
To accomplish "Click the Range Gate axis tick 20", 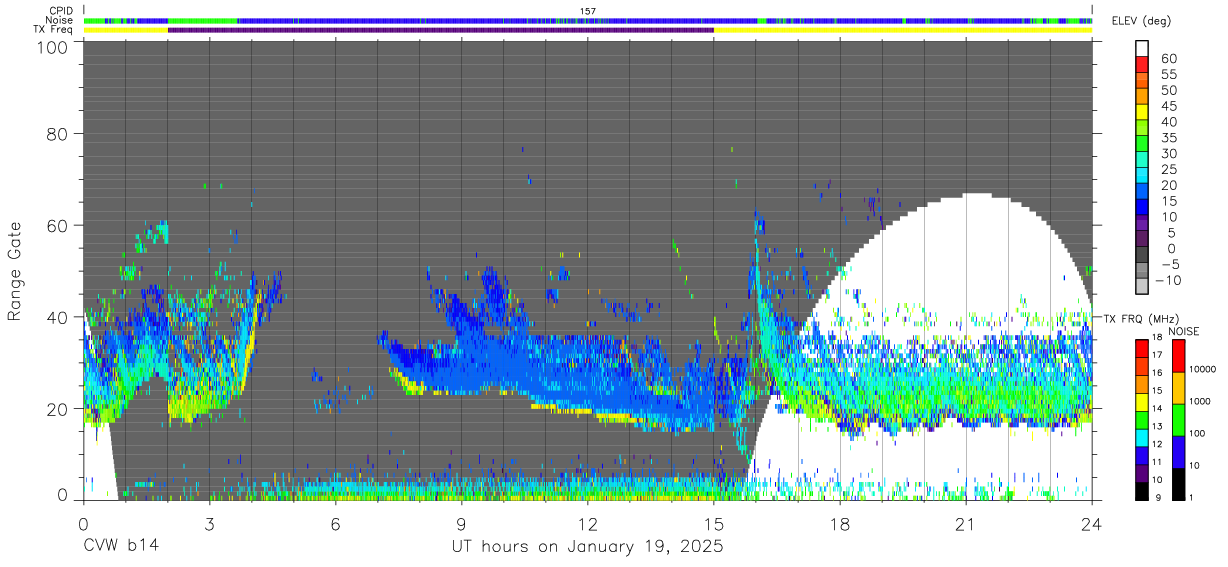I will (x=58, y=408).
